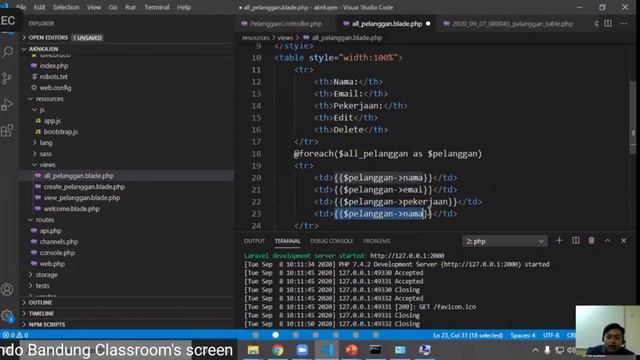Open the editor More Actions ellipsis
The height and width of the screenshot is (360, 640).
coord(624,24)
